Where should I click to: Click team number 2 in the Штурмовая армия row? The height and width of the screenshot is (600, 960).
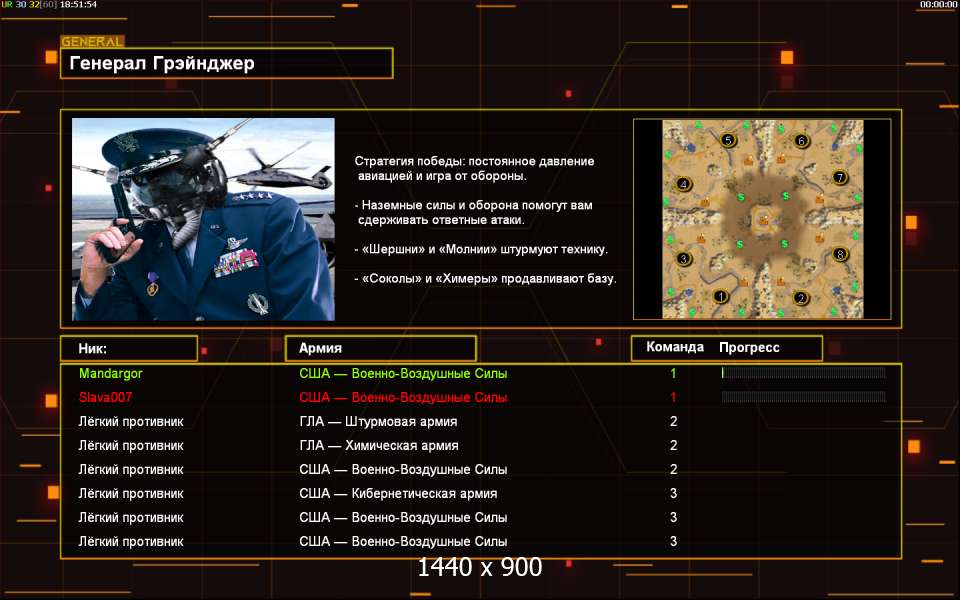(x=673, y=421)
